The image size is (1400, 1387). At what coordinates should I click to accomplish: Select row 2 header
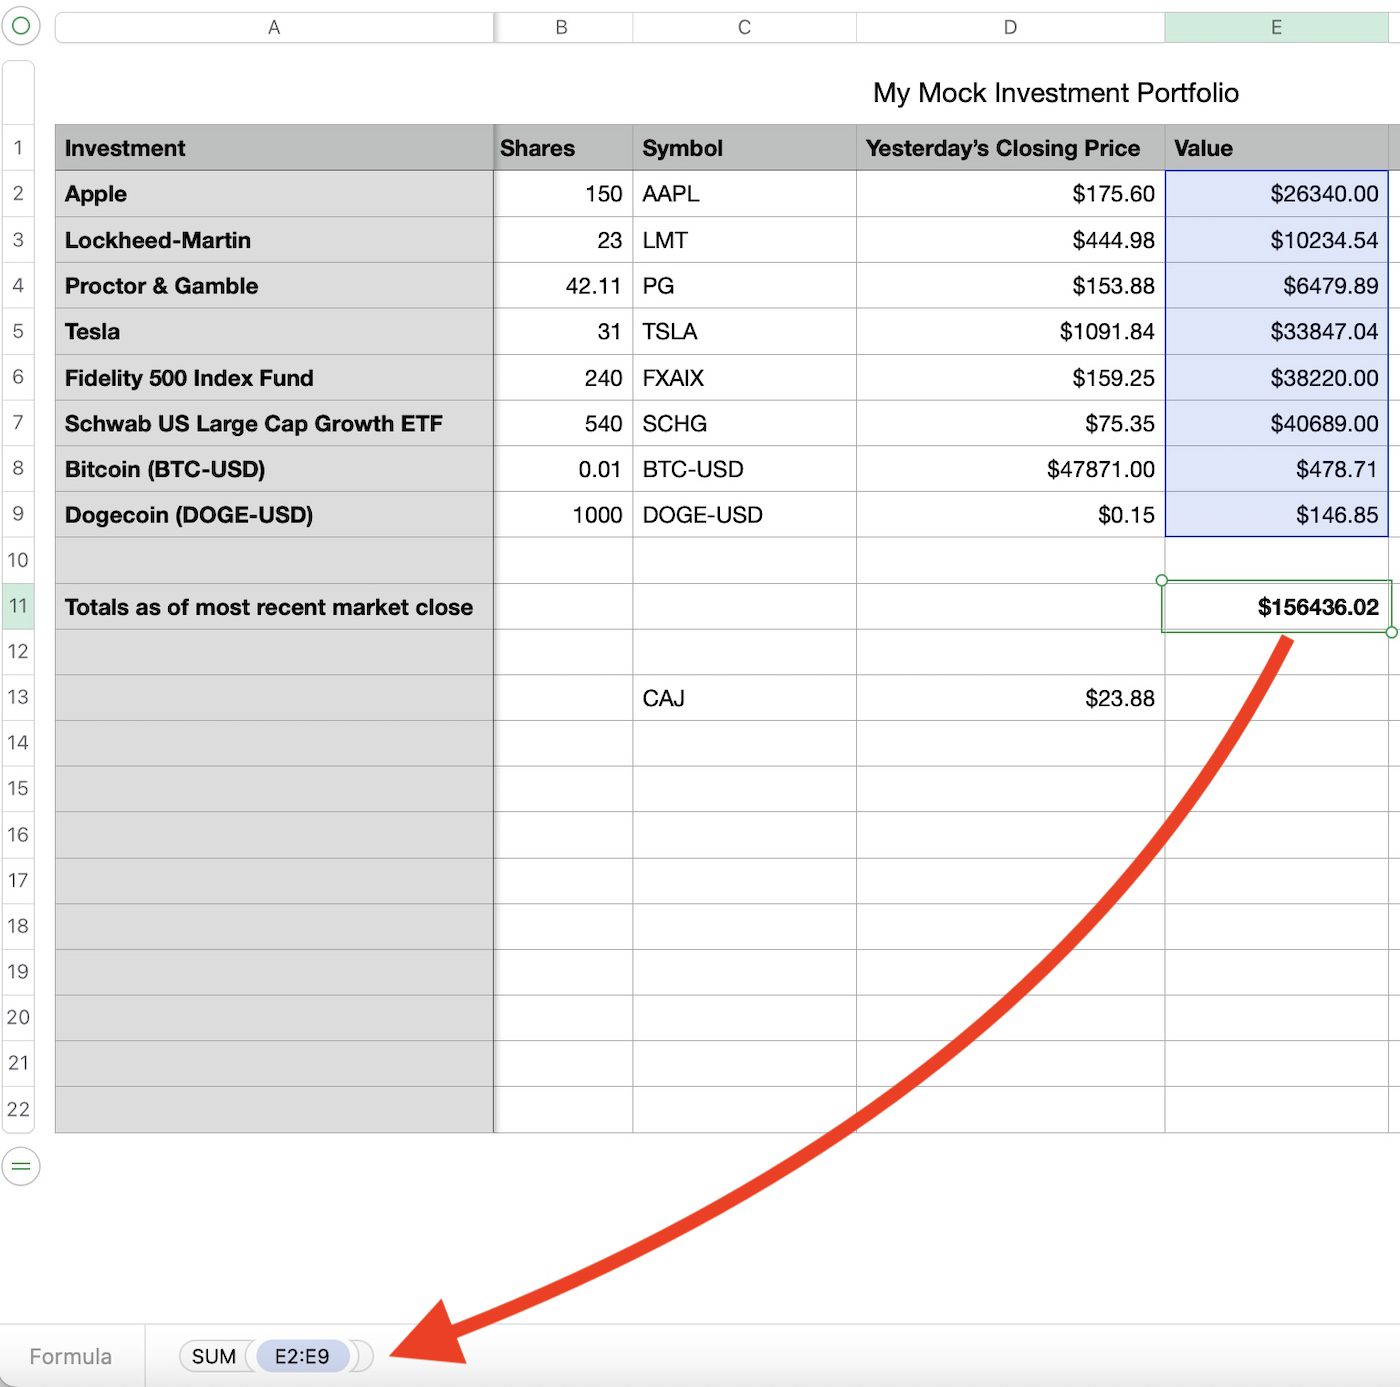(x=18, y=194)
